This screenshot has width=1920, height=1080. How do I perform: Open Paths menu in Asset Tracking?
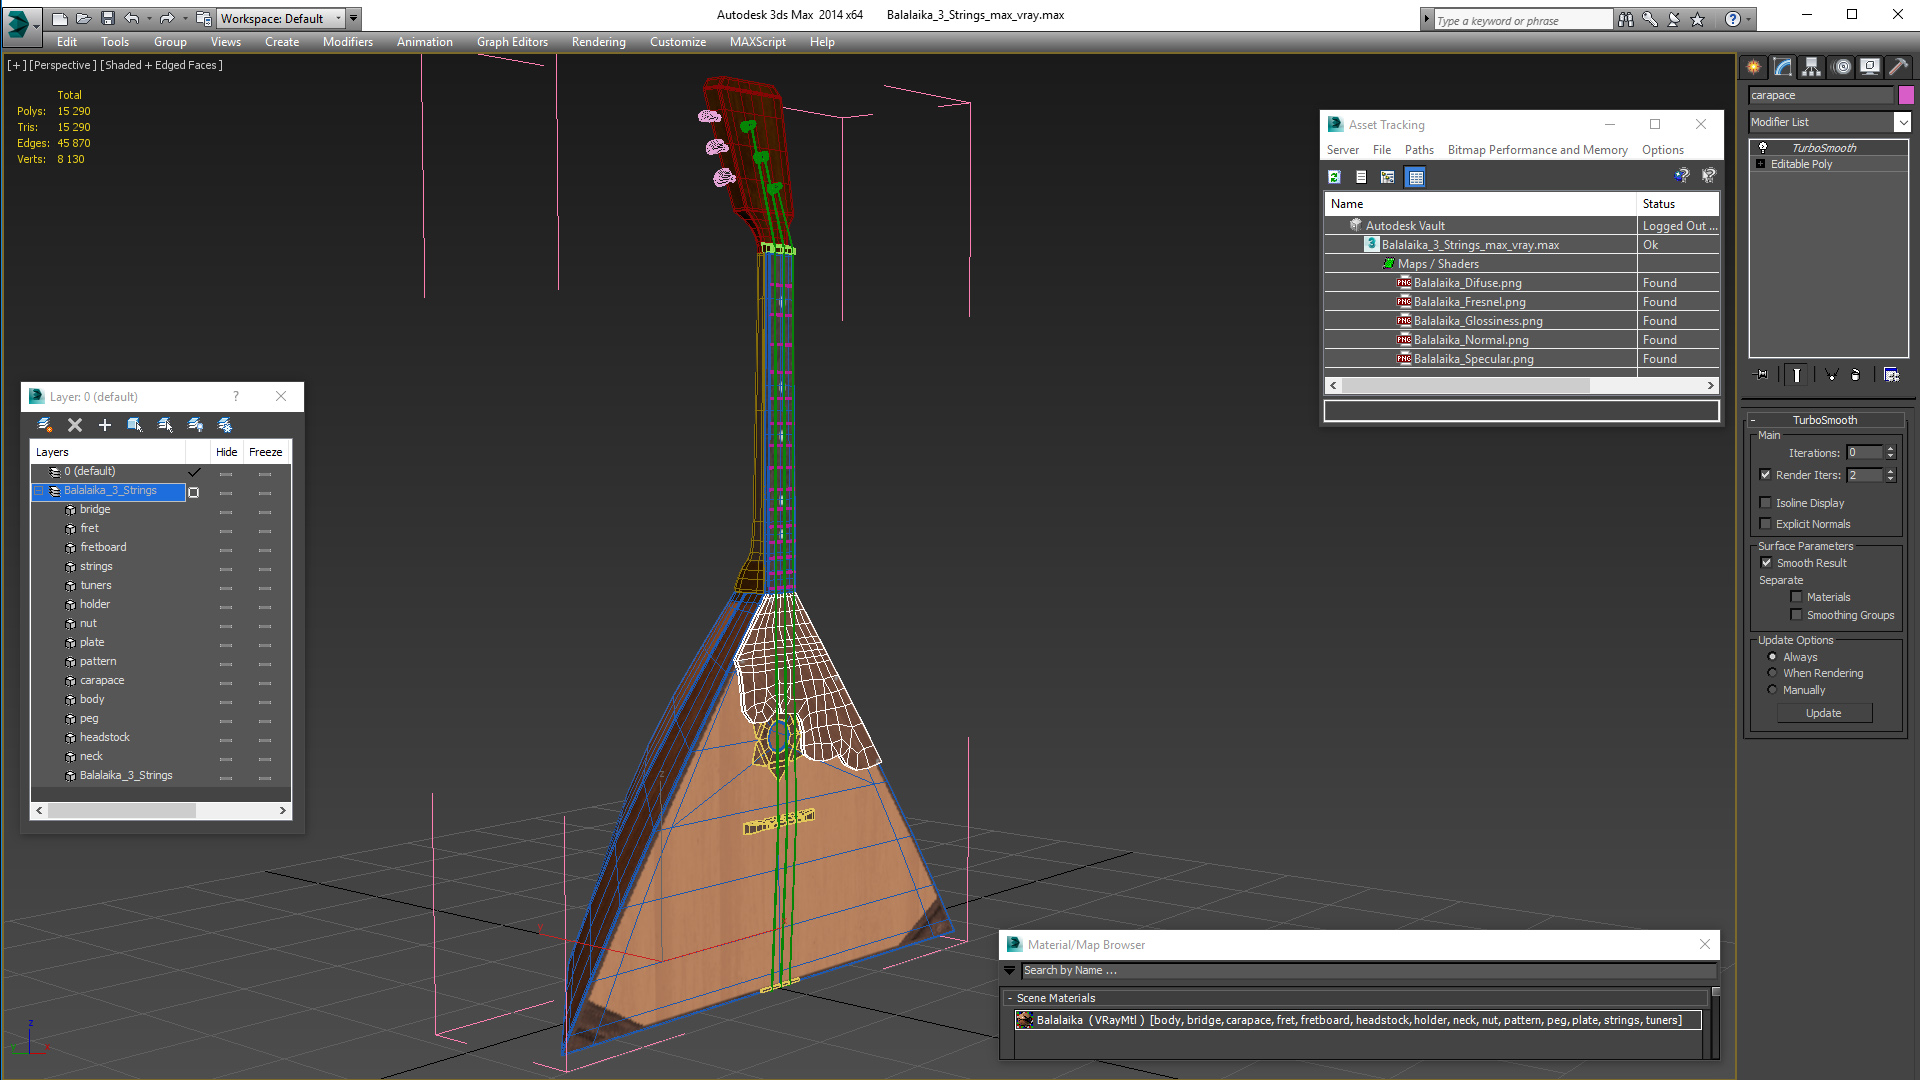click(x=1418, y=150)
